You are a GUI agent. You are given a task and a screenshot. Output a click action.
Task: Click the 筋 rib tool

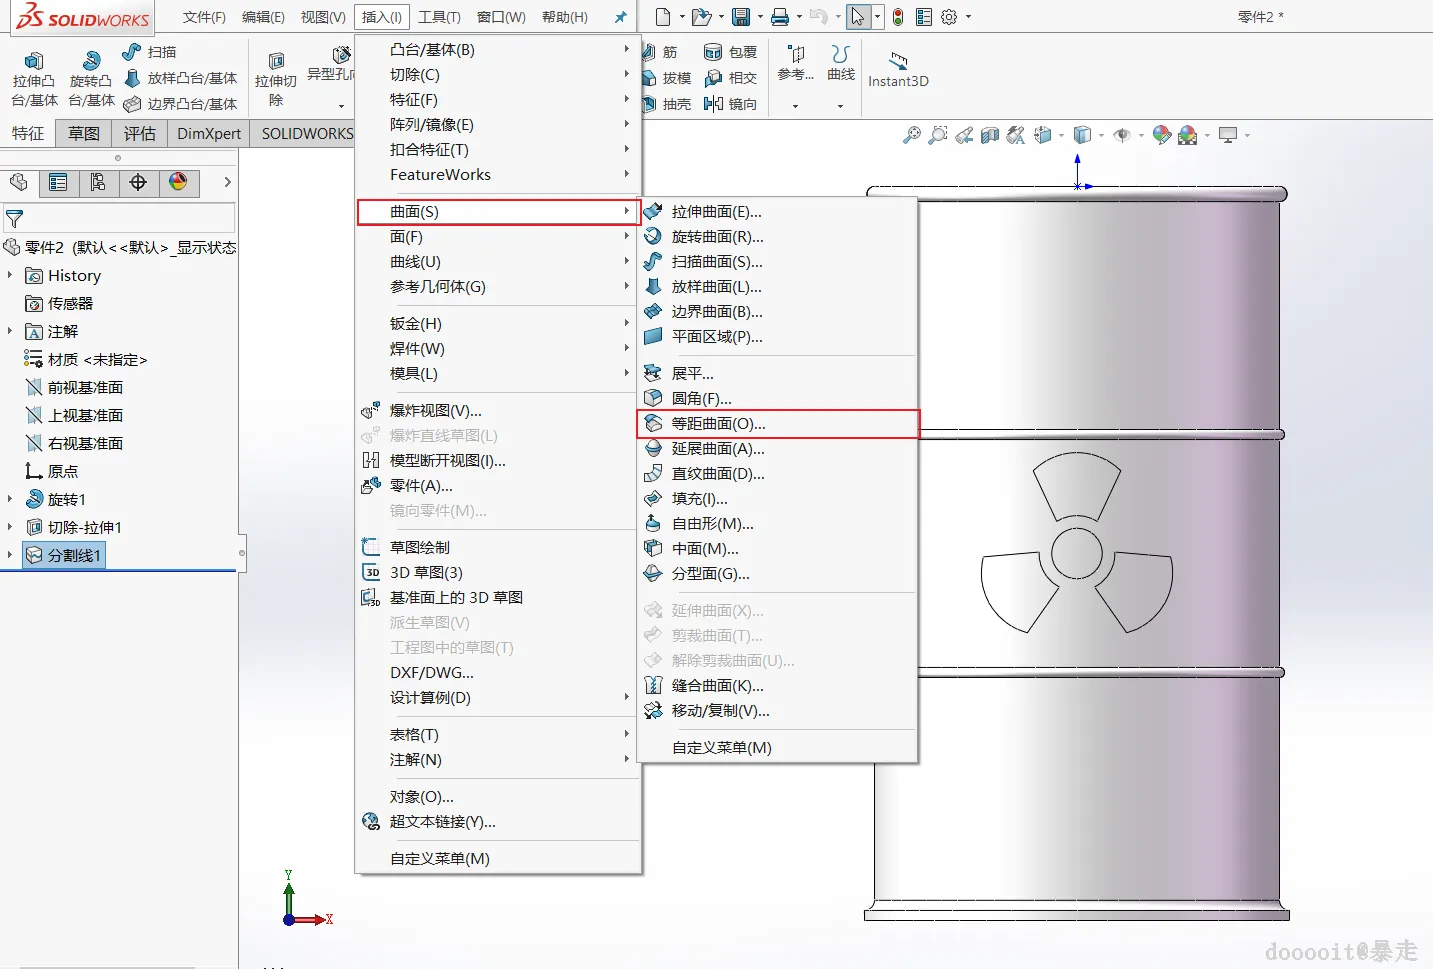(660, 52)
